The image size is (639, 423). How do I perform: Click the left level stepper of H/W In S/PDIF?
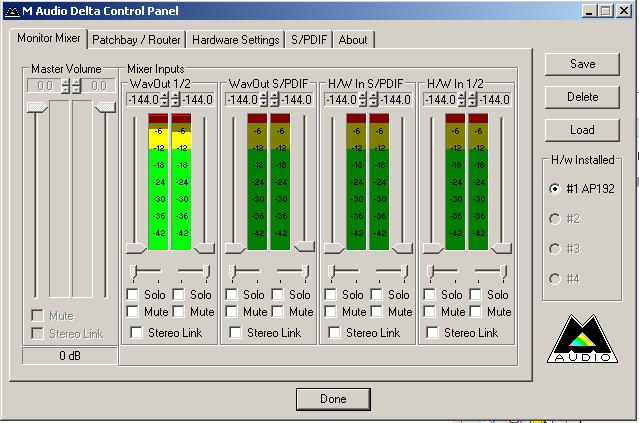click(x=363, y=99)
